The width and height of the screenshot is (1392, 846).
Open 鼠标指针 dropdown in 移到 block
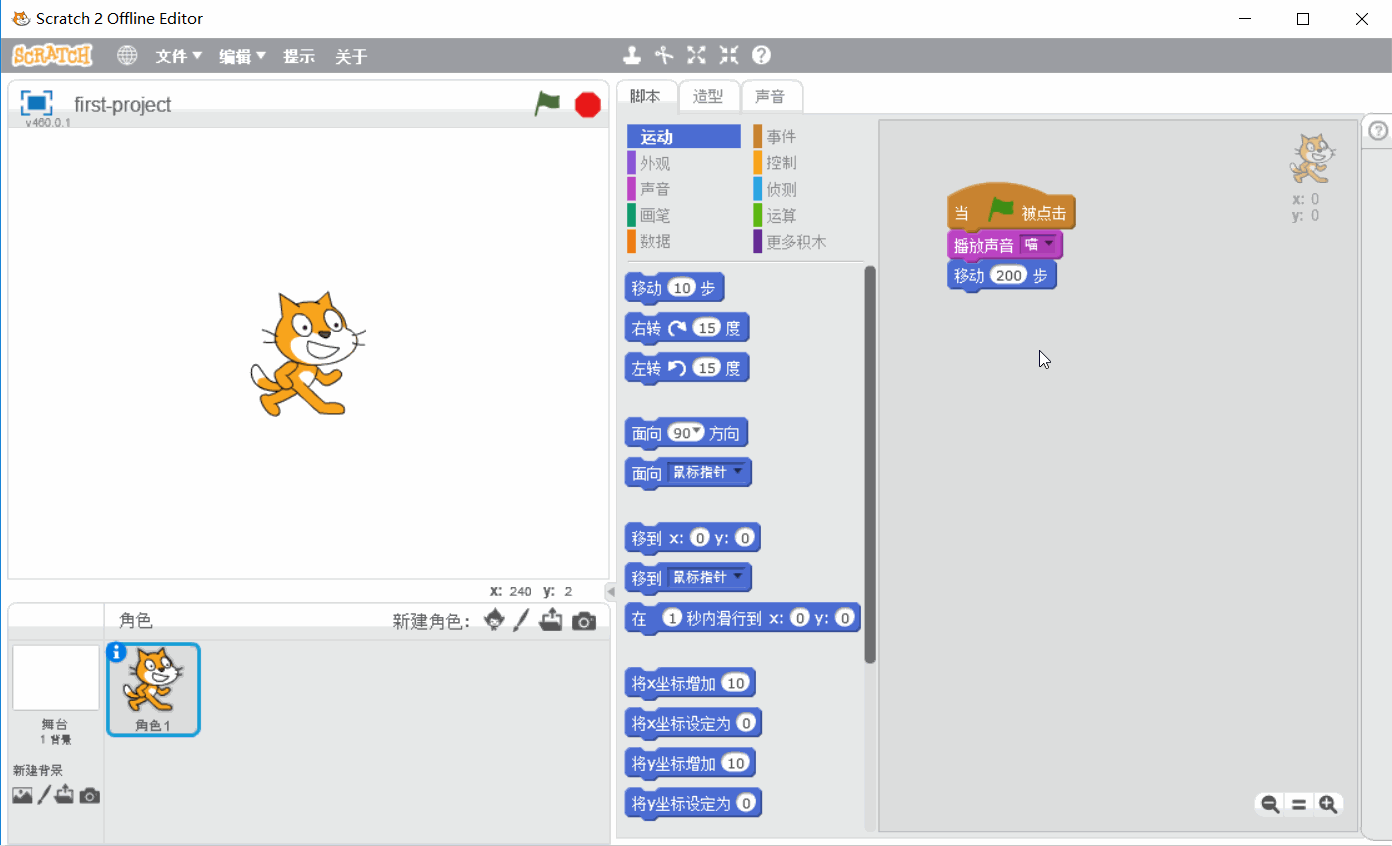coord(738,576)
